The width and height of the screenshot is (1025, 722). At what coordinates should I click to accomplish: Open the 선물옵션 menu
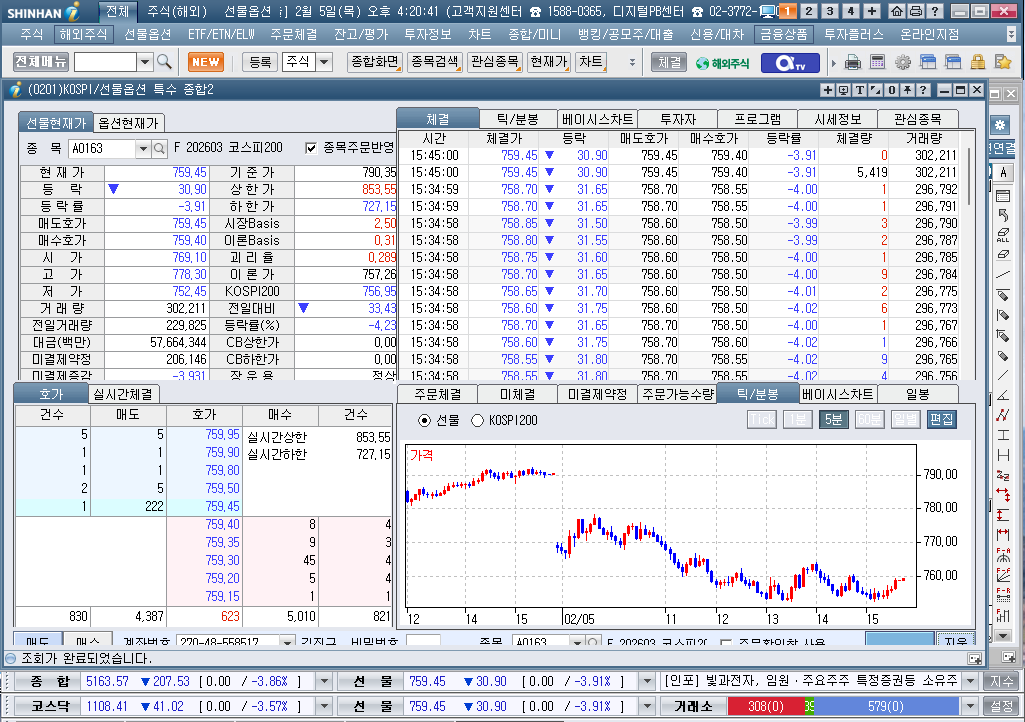click(148, 35)
